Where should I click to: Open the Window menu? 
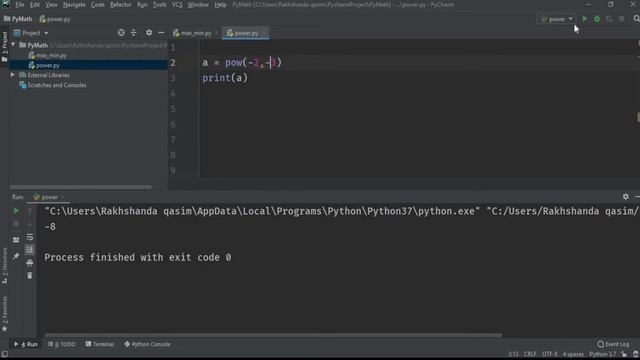(198, 5)
